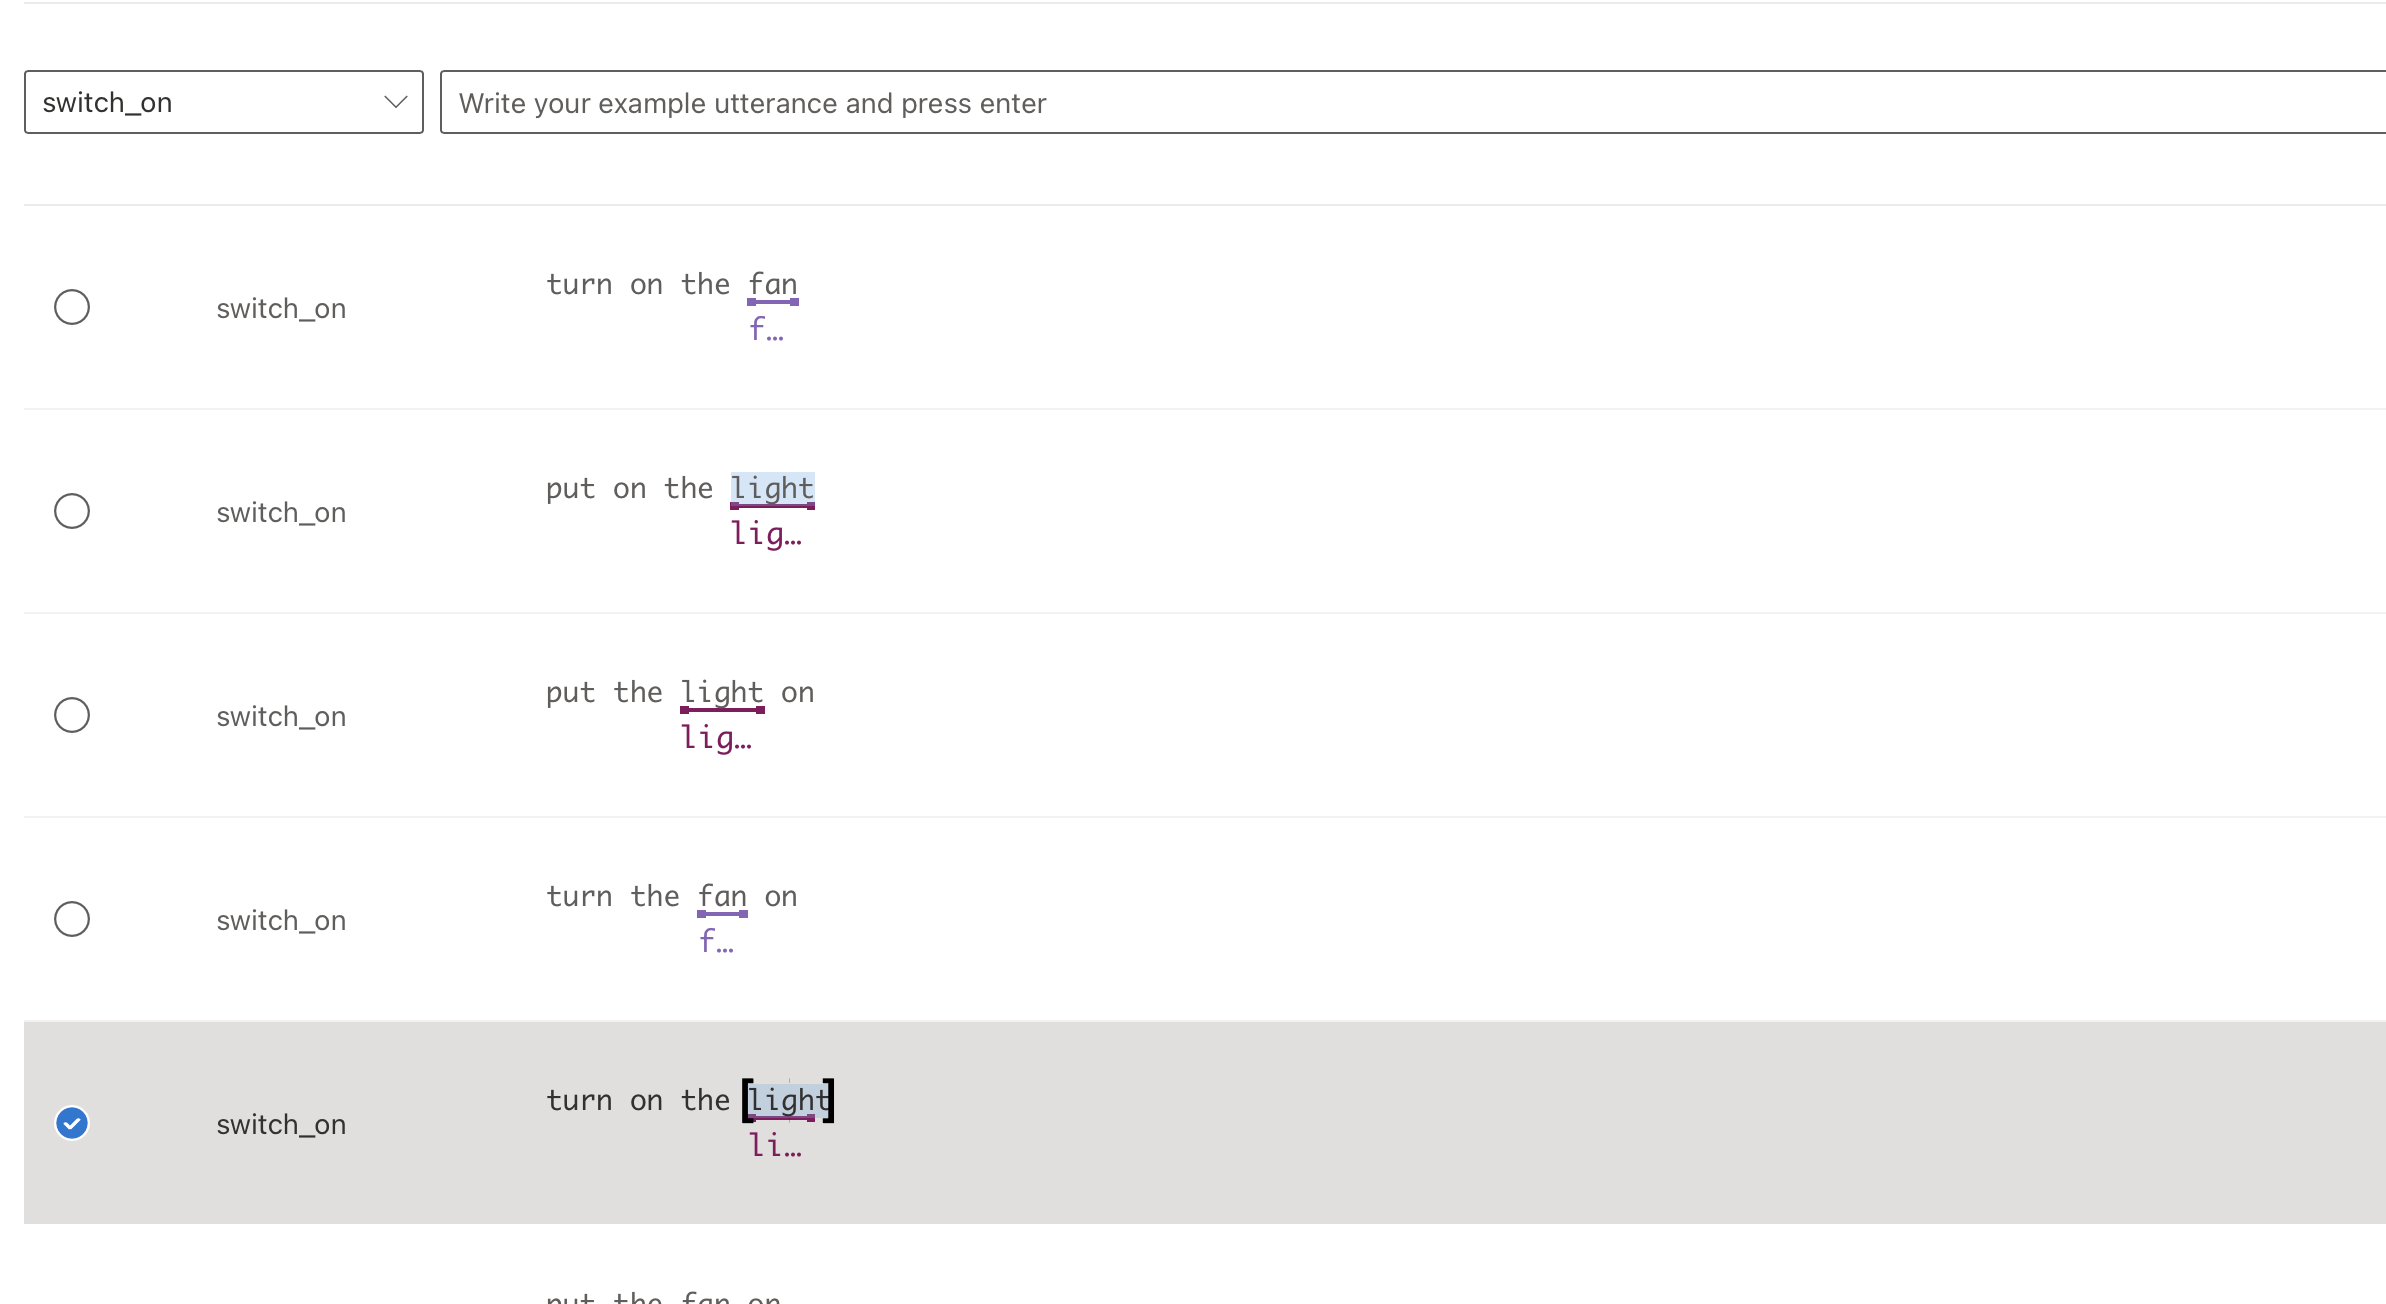
Task: Focus the example utterance input field
Action: tap(1400, 102)
